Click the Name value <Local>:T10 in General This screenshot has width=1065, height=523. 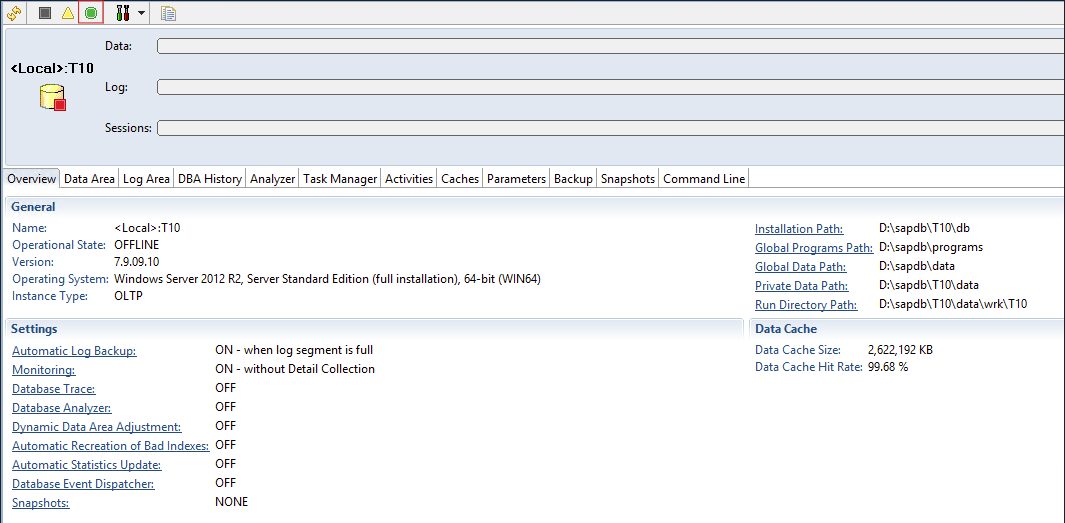pyautogui.click(x=147, y=228)
